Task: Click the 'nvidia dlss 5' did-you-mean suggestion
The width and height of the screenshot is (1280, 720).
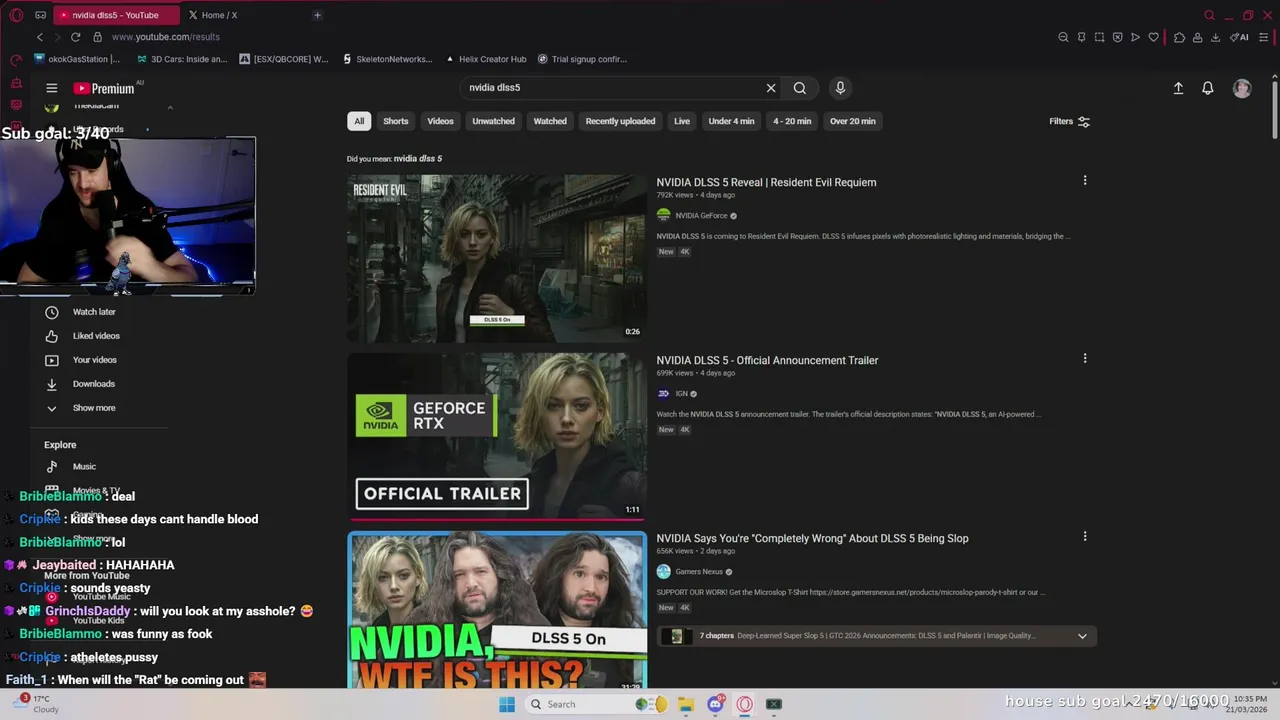Action: [418, 159]
